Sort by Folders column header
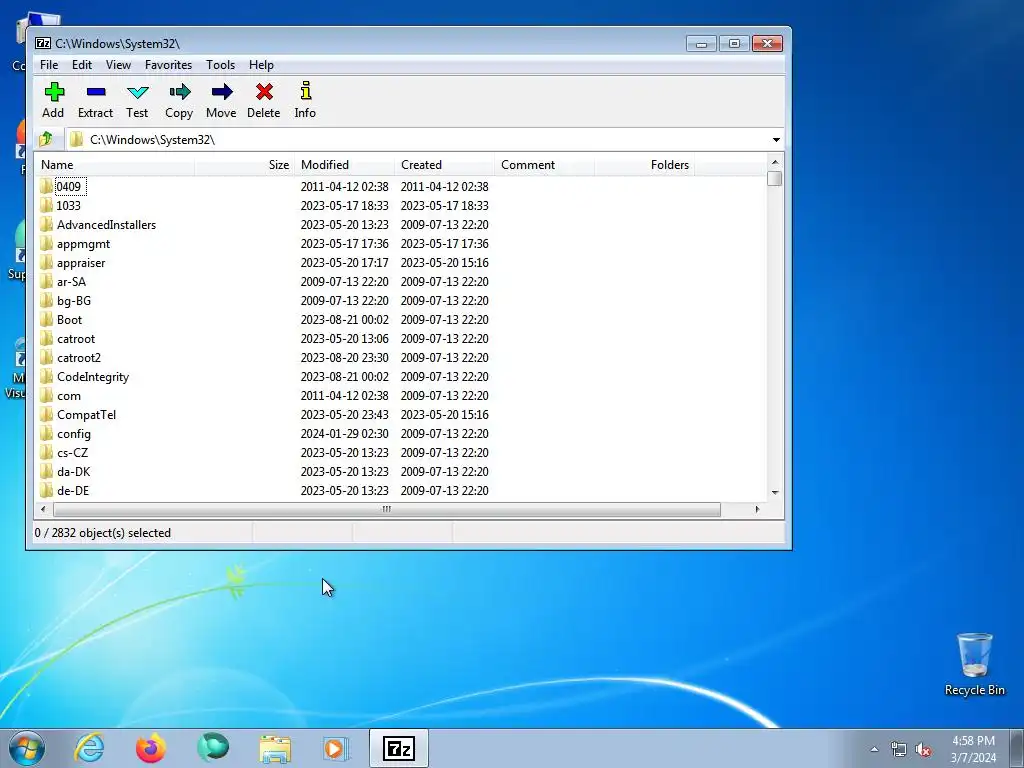Viewport: 1024px width, 768px height. (644, 165)
